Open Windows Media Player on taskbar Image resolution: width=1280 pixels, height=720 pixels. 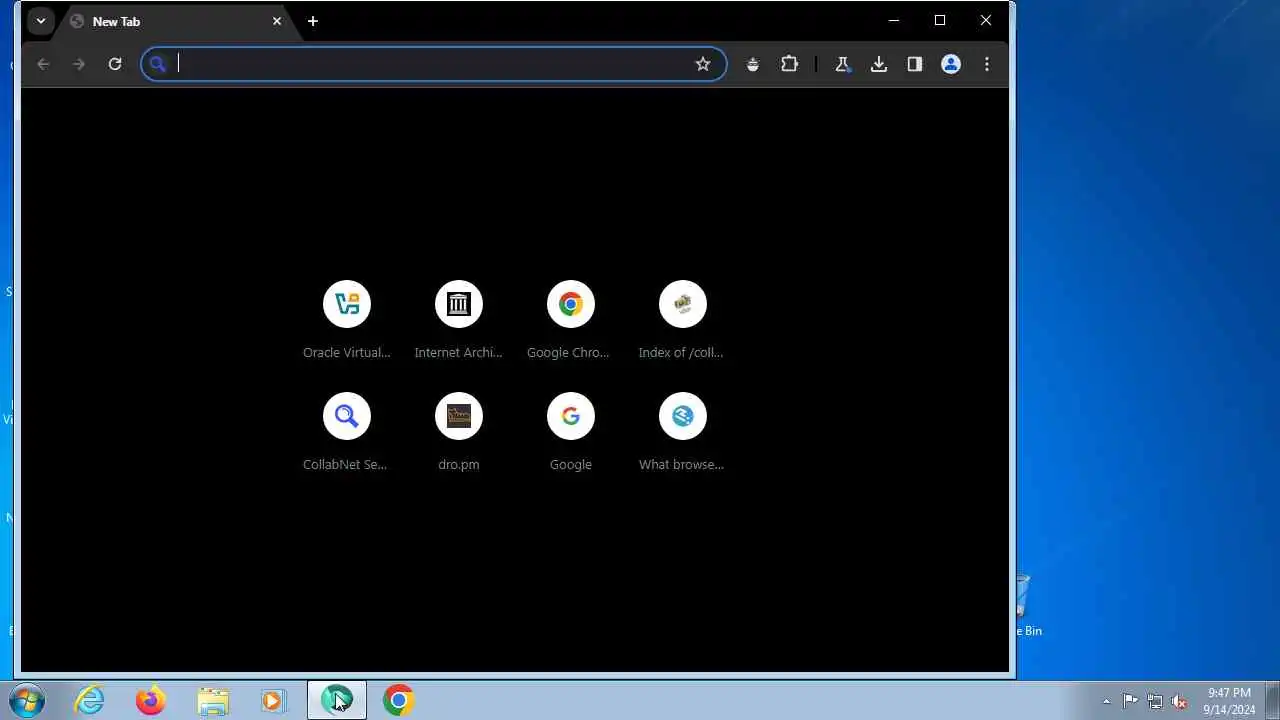point(274,700)
